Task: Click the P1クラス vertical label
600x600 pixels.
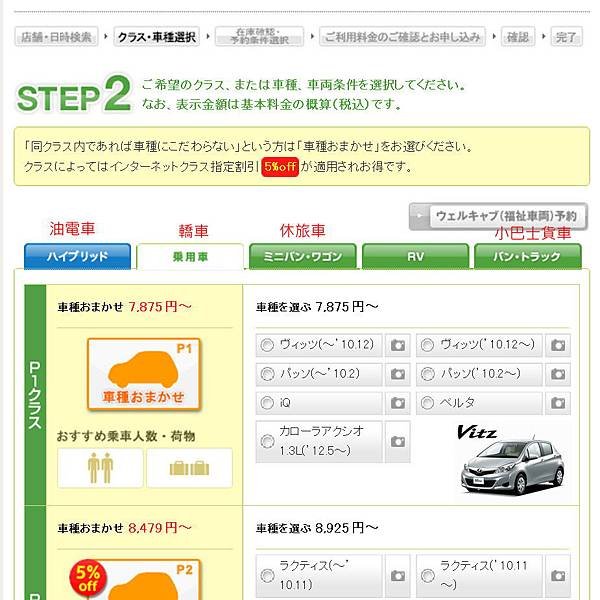Action: 35,395
